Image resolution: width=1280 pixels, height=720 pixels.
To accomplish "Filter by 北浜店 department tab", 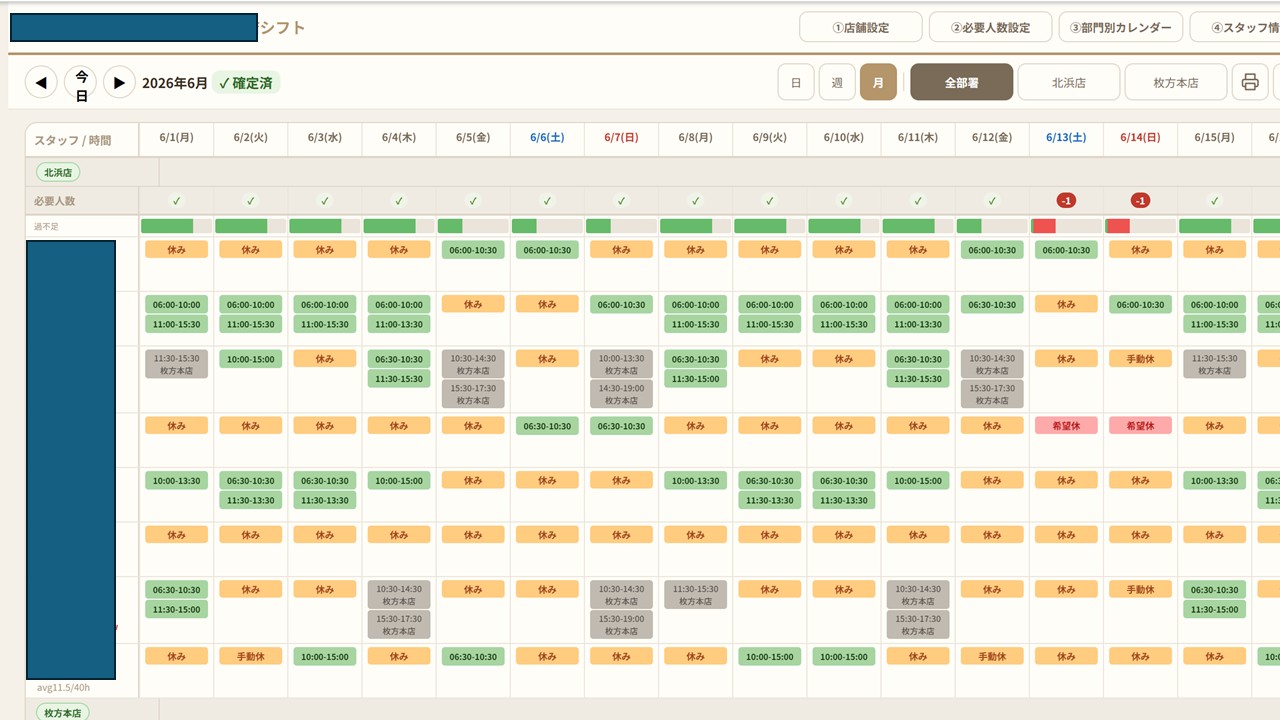I will coord(1068,82).
